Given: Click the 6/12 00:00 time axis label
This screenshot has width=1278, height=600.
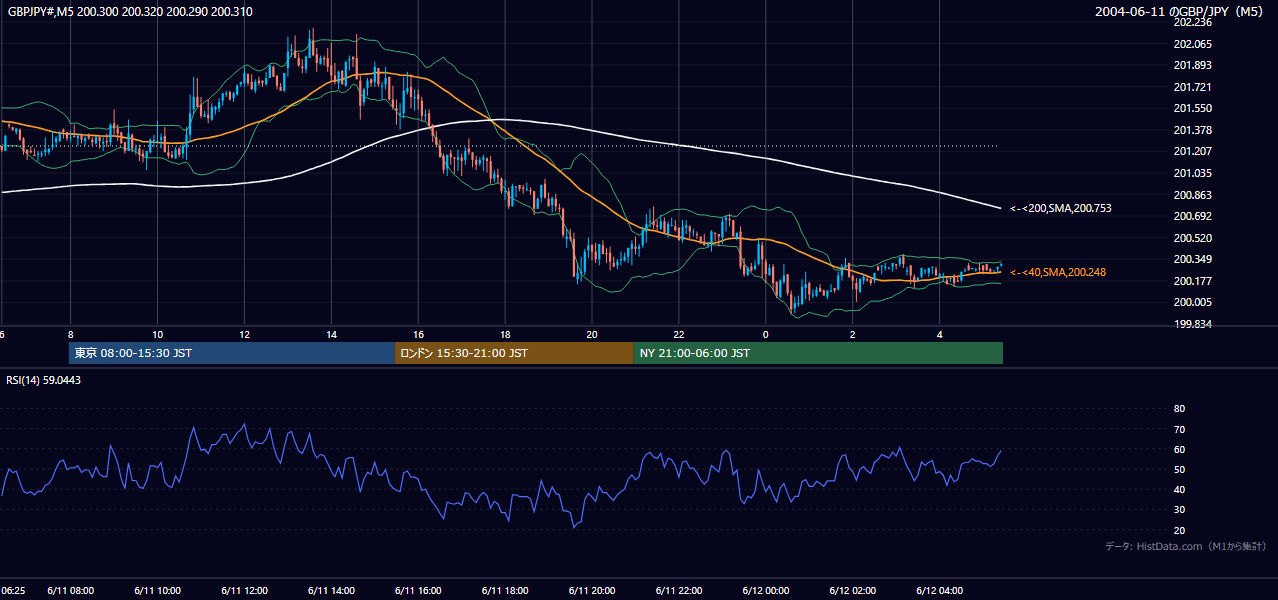Looking at the screenshot, I should [766, 590].
